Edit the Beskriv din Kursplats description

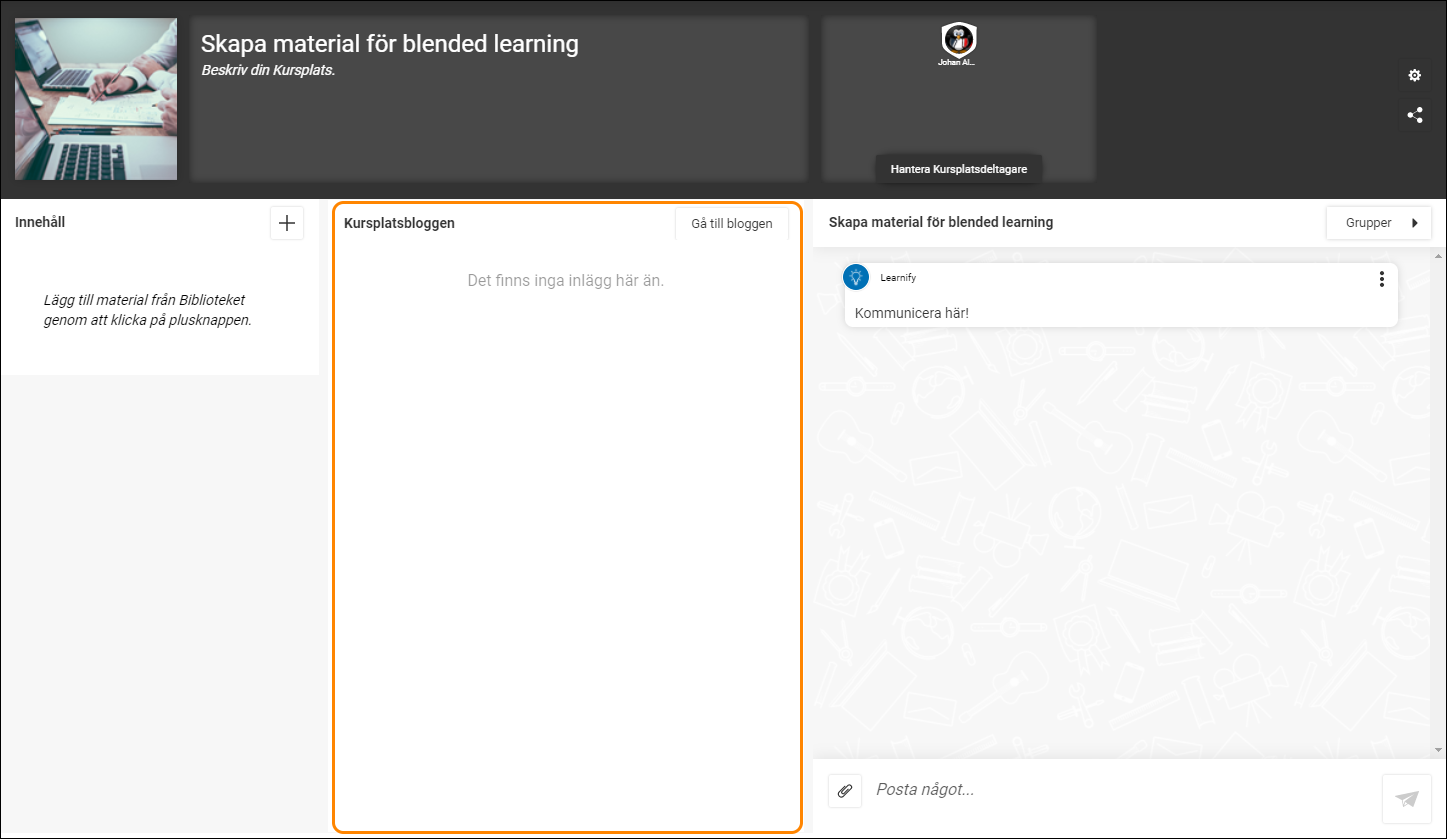[x=268, y=70]
